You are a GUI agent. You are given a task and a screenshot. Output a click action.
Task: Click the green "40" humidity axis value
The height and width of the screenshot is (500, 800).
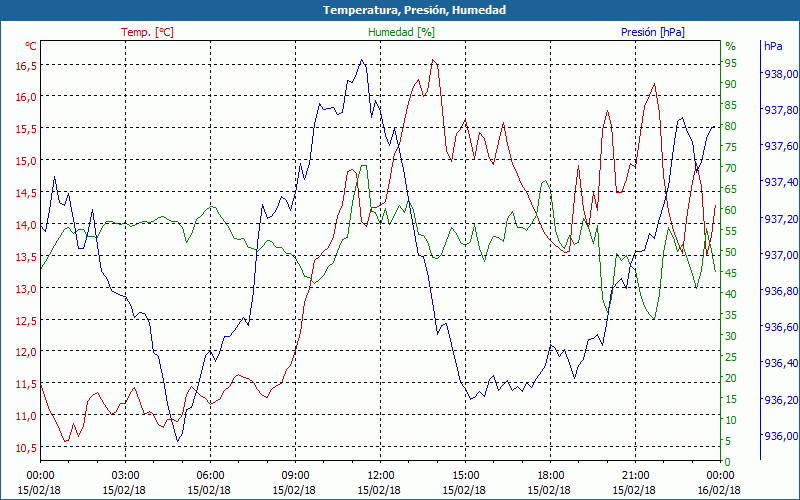pyautogui.click(x=731, y=294)
